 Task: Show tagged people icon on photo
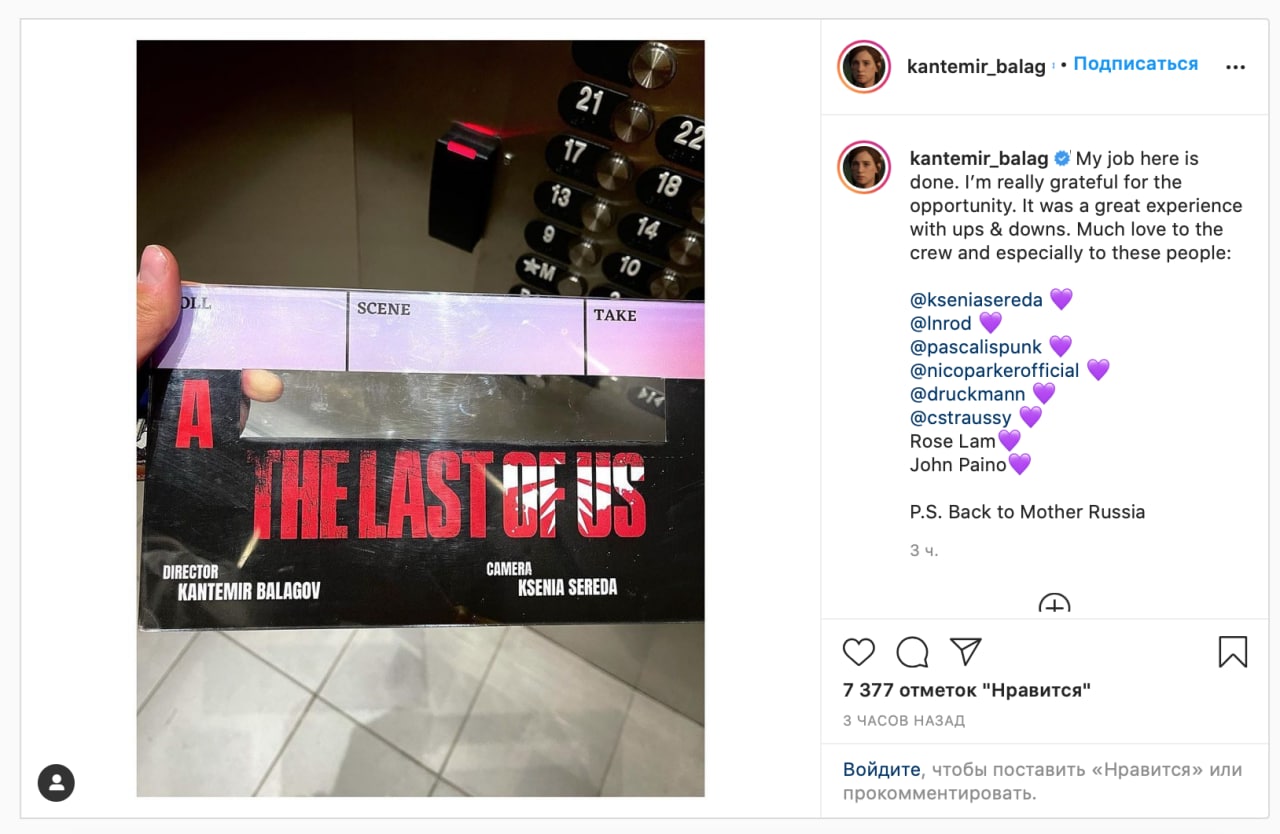(x=56, y=782)
